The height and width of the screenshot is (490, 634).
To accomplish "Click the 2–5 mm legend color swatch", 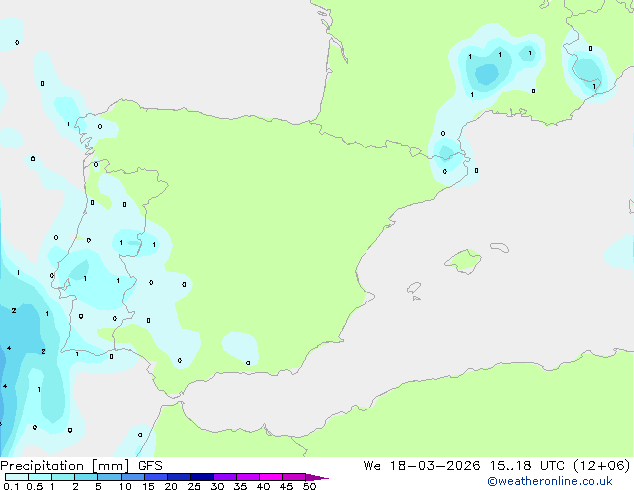I will click(86, 477).
